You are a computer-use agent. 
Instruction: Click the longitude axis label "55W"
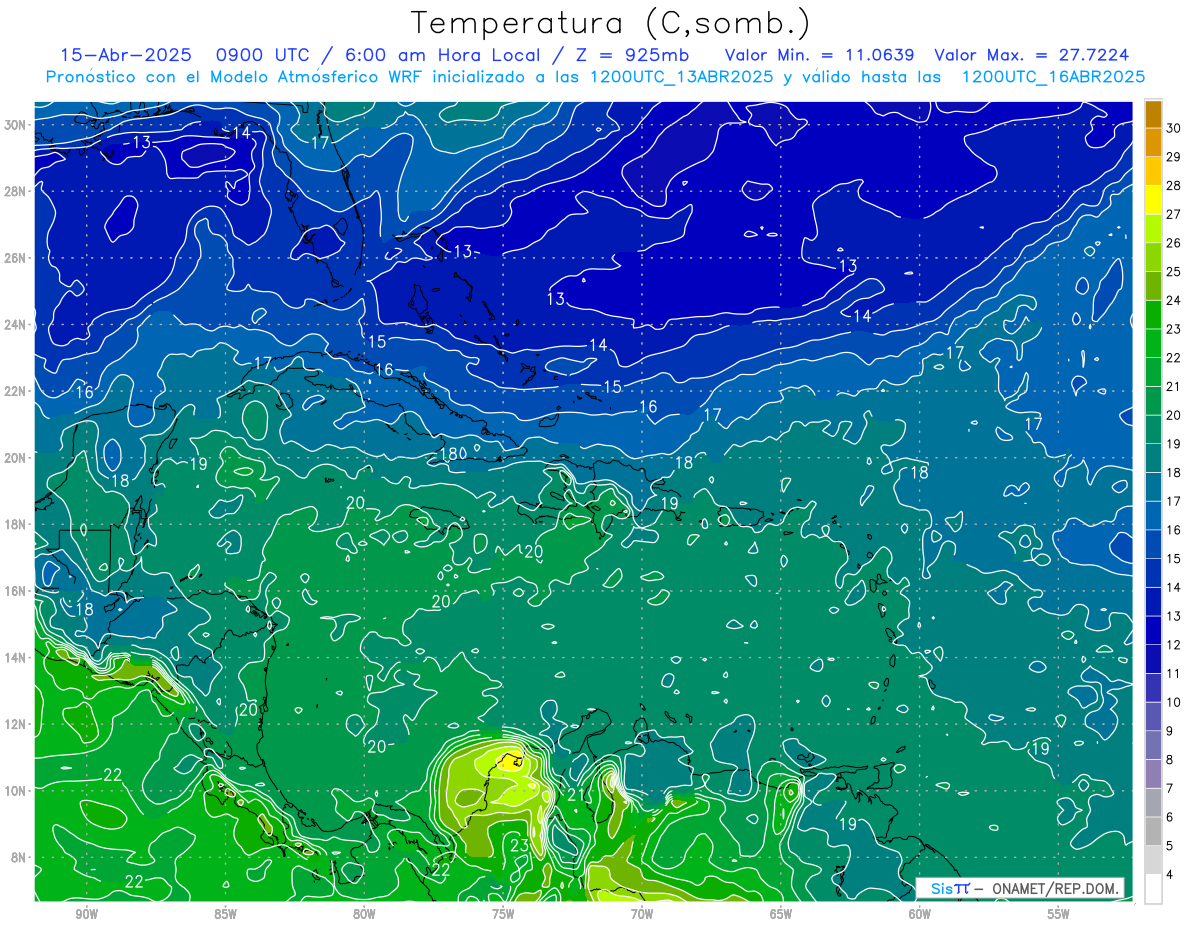(1059, 914)
